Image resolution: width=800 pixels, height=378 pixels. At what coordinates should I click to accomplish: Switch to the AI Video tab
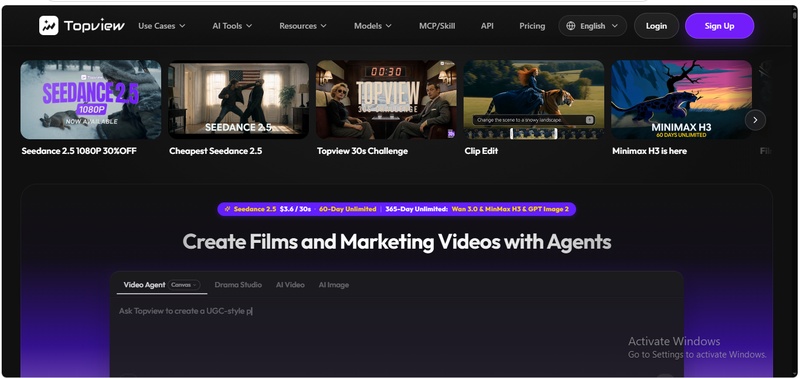click(x=290, y=285)
